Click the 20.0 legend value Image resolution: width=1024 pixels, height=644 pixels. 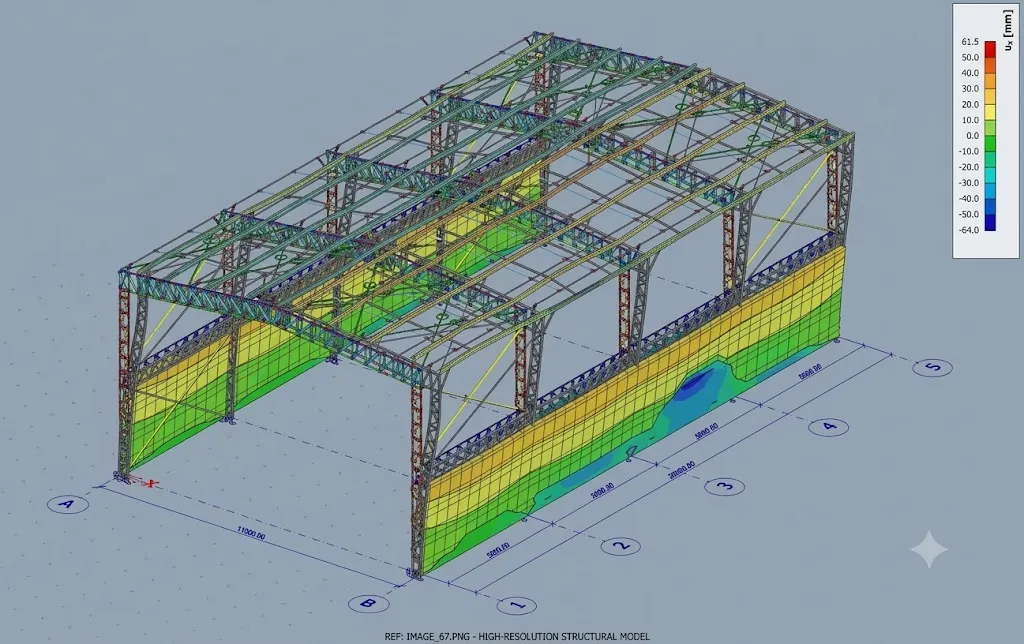pyautogui.click(x=970, y=105)
